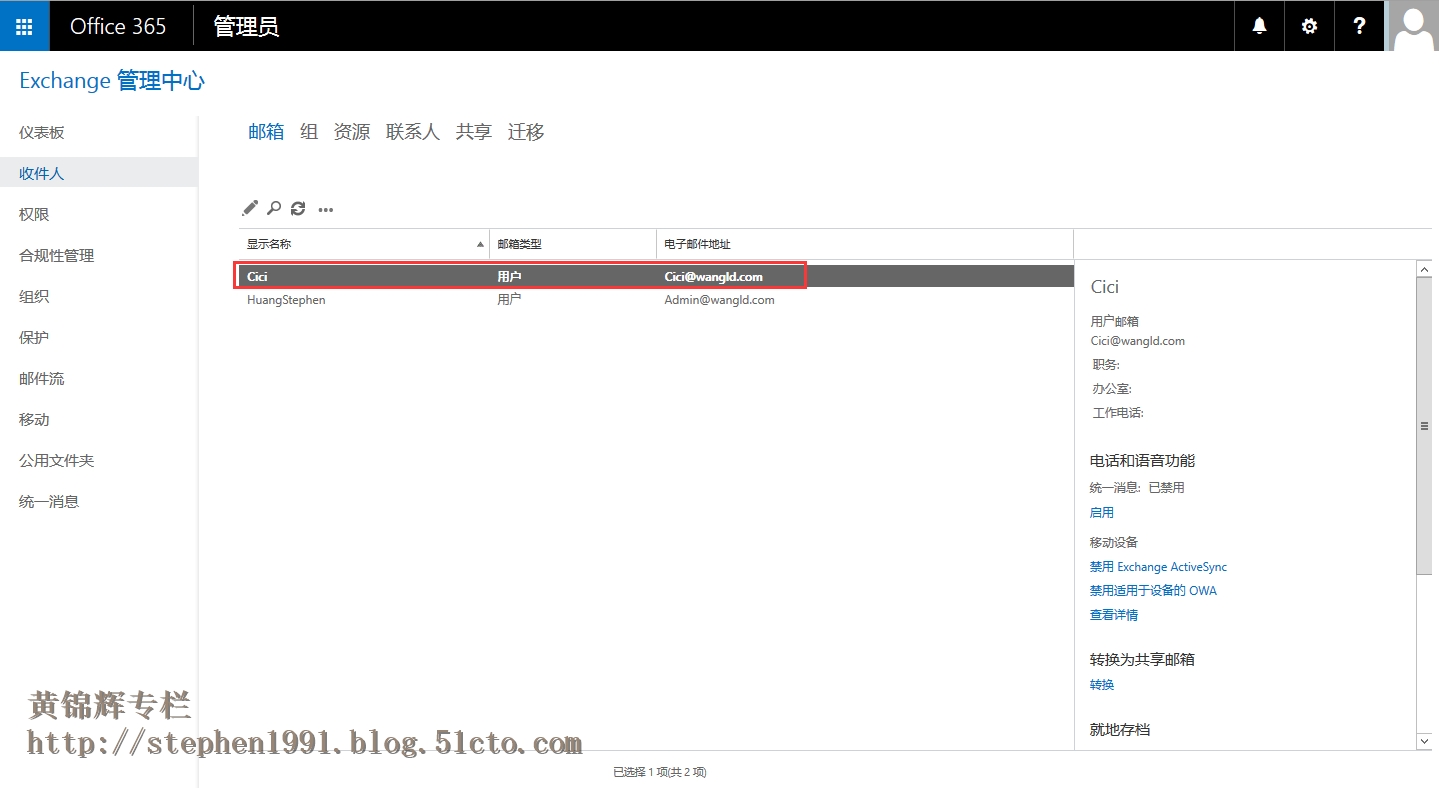Open settings gear icon in header
This screenshot has width=1439, height=788.
pos(1309,26)
